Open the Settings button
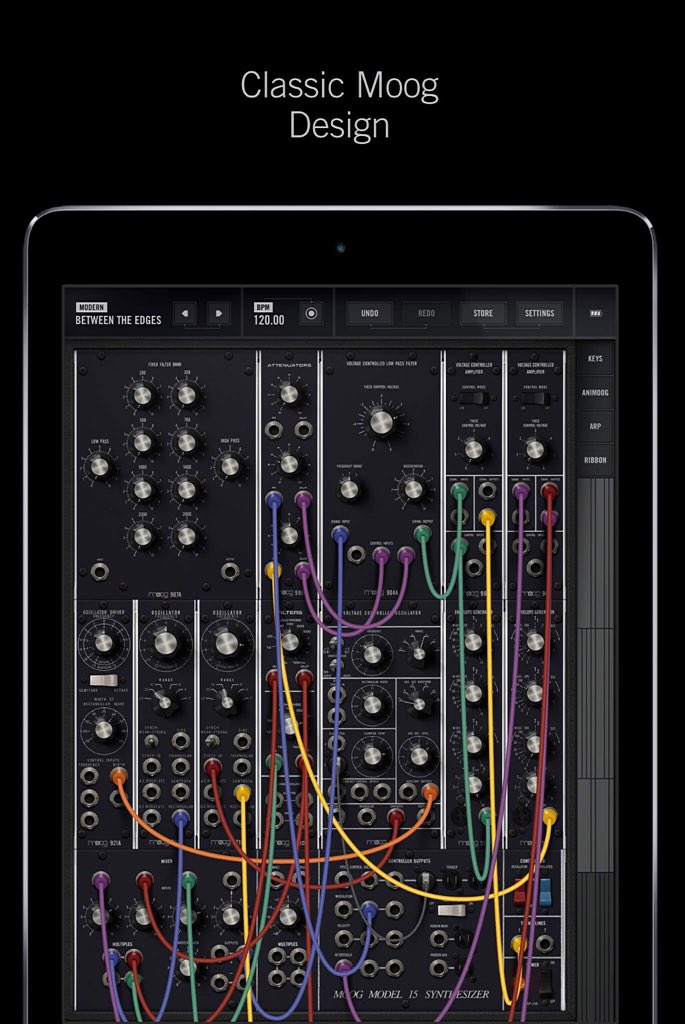Viewport: 685px width, 1024px height. pos(539,313)
